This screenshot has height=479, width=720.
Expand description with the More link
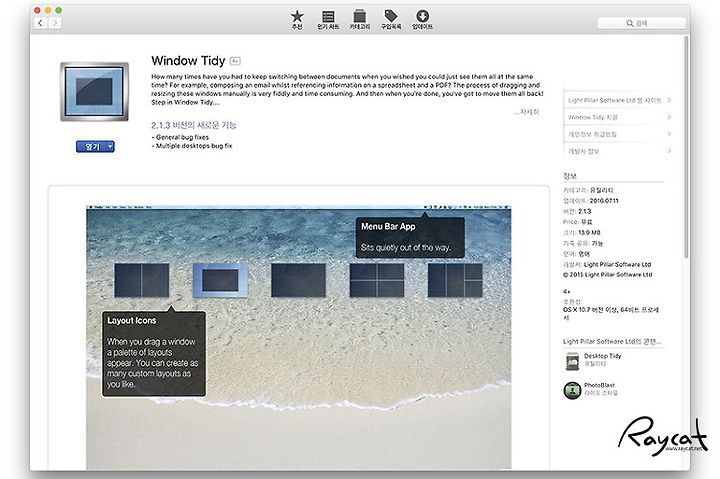[x=527, y=112]
